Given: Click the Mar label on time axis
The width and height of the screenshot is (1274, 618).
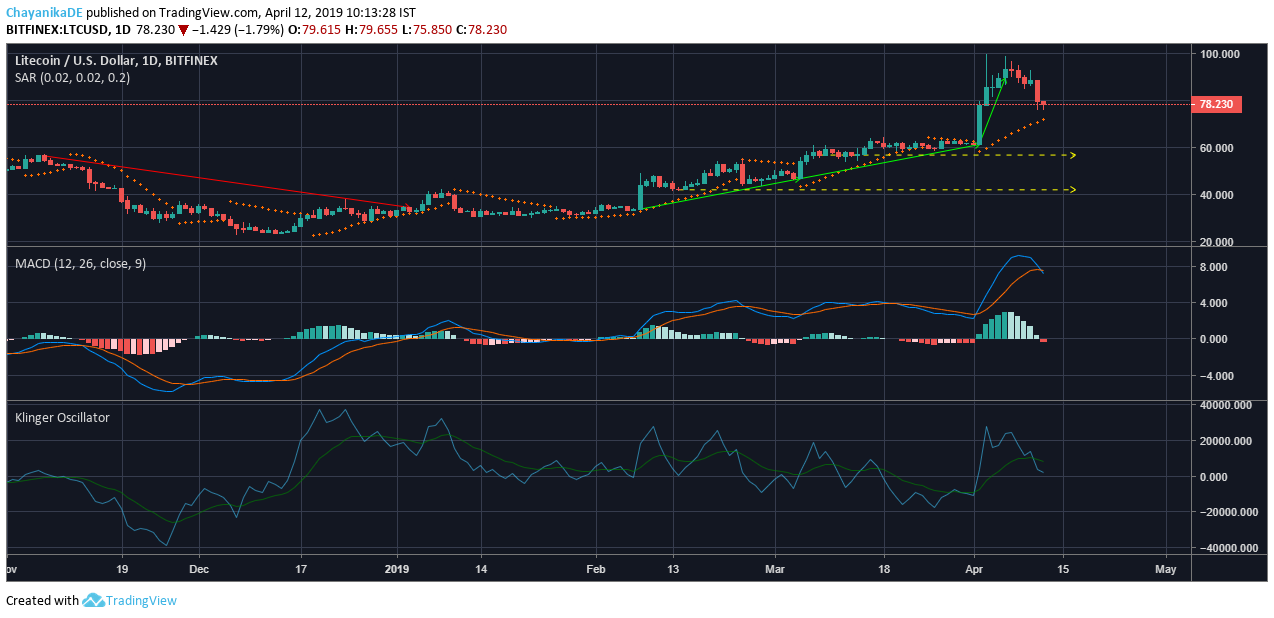Looking at the screenshot, I should click(776, 569).
